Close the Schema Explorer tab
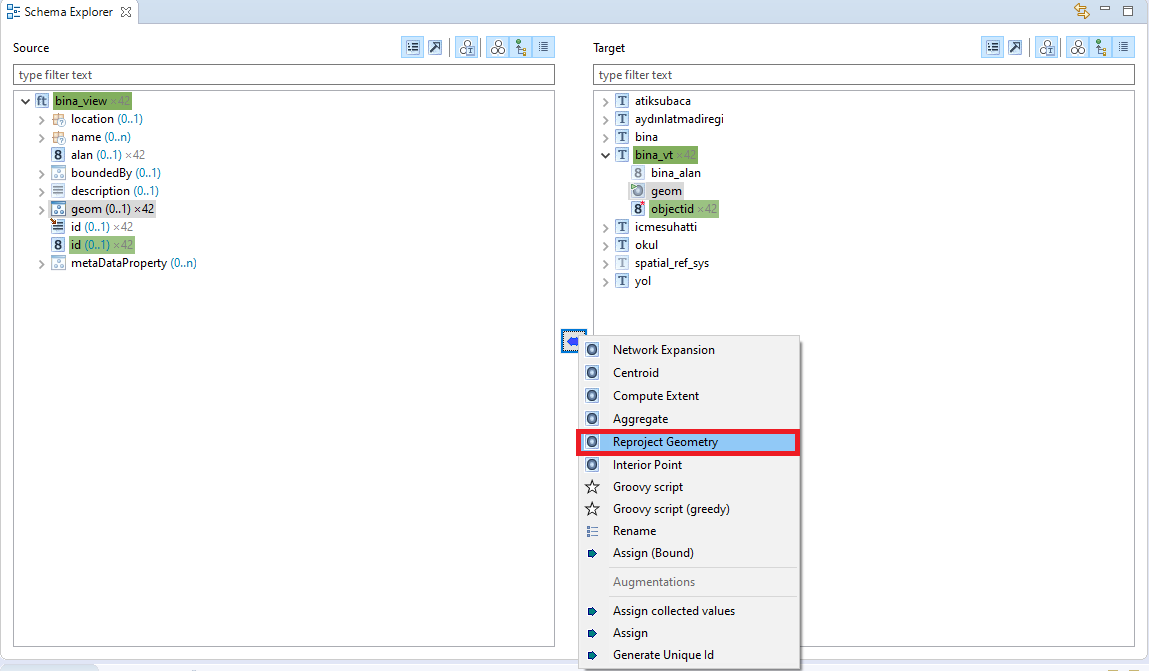This screenshot has height=671, width=1149. click(126, 12)
